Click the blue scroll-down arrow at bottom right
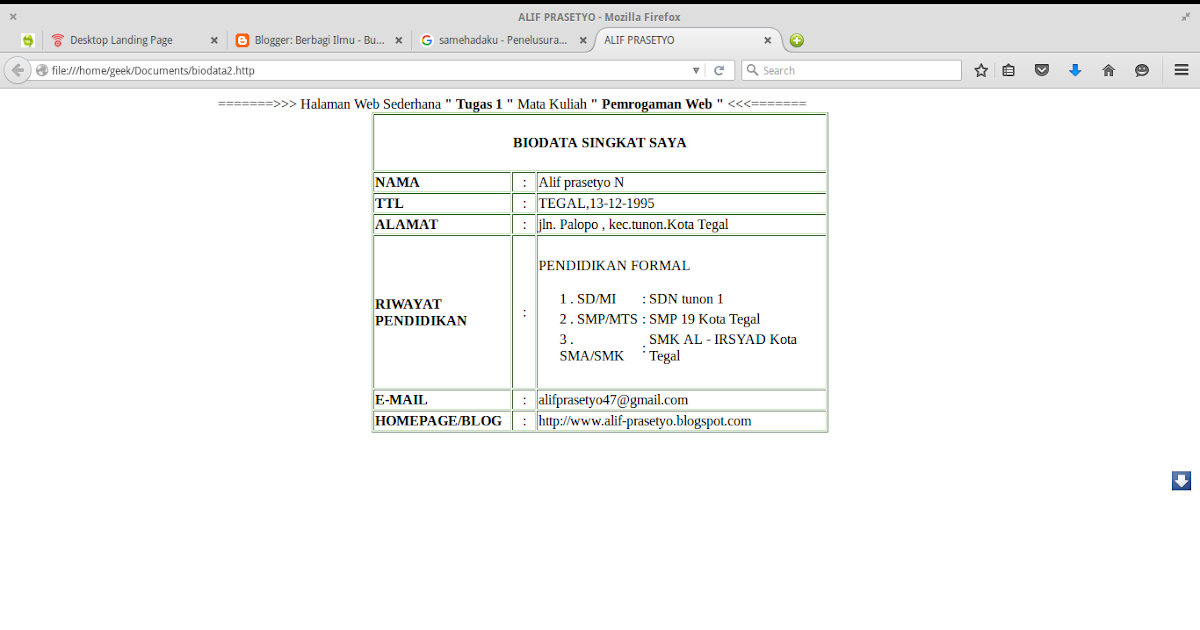This screenshot has height=630, width=1200. 1181,480
